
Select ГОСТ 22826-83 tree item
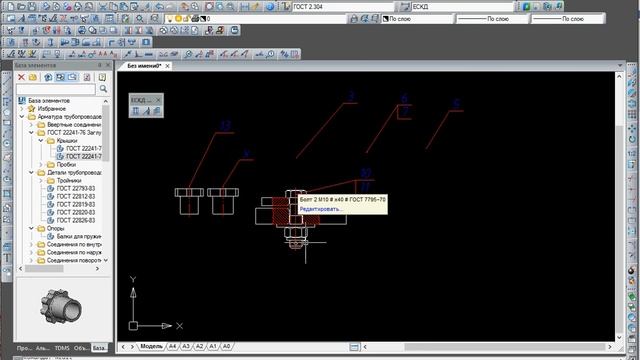pos(76,220)
